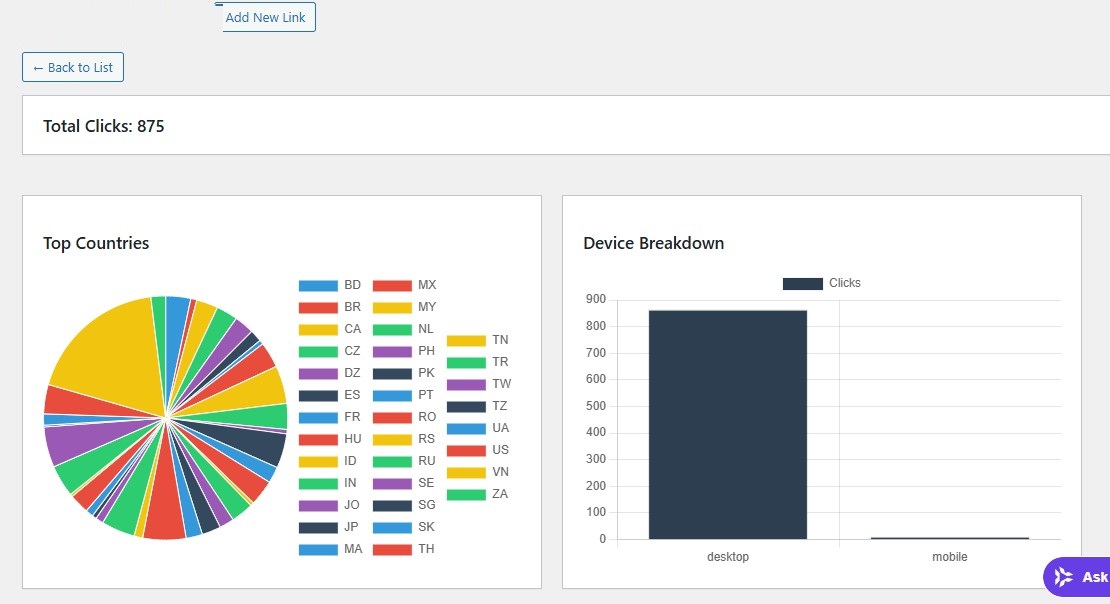Toggle the SG legend entry
This screenshot has height=604, width=1110.
coord(404,506)
